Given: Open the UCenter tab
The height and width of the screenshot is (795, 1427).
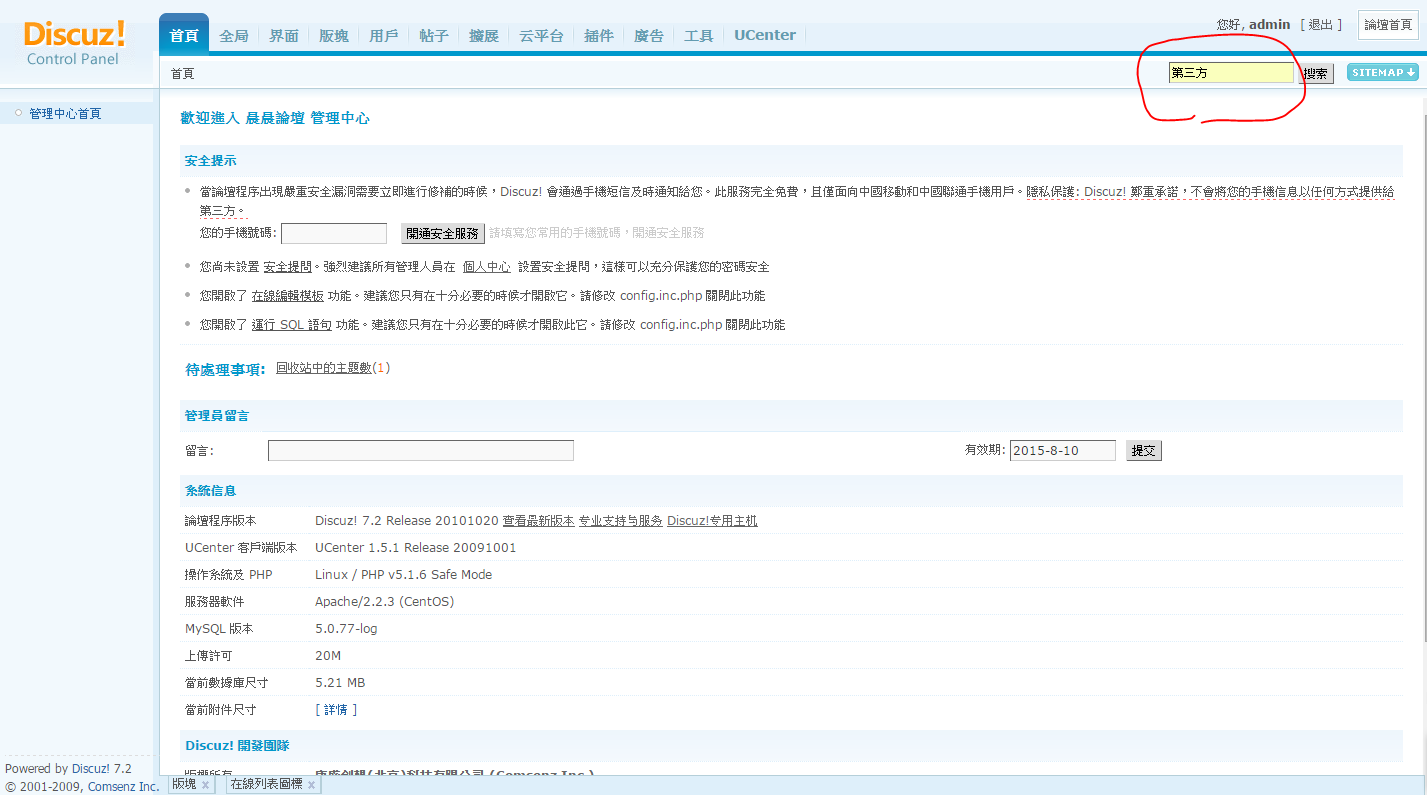Looking at the screenshot, I should pyautogui.click(x=765, y=35).
